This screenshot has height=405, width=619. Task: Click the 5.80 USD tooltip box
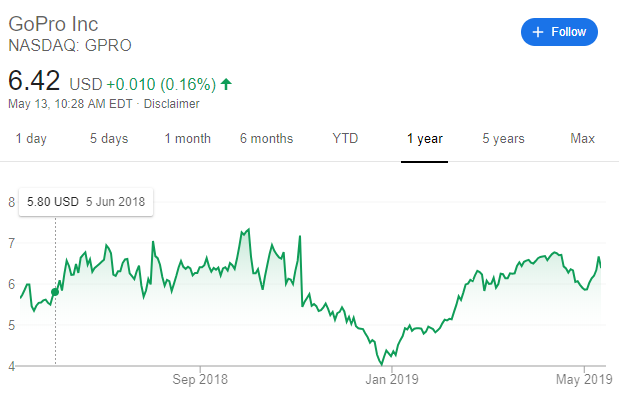tap(86, 202)
